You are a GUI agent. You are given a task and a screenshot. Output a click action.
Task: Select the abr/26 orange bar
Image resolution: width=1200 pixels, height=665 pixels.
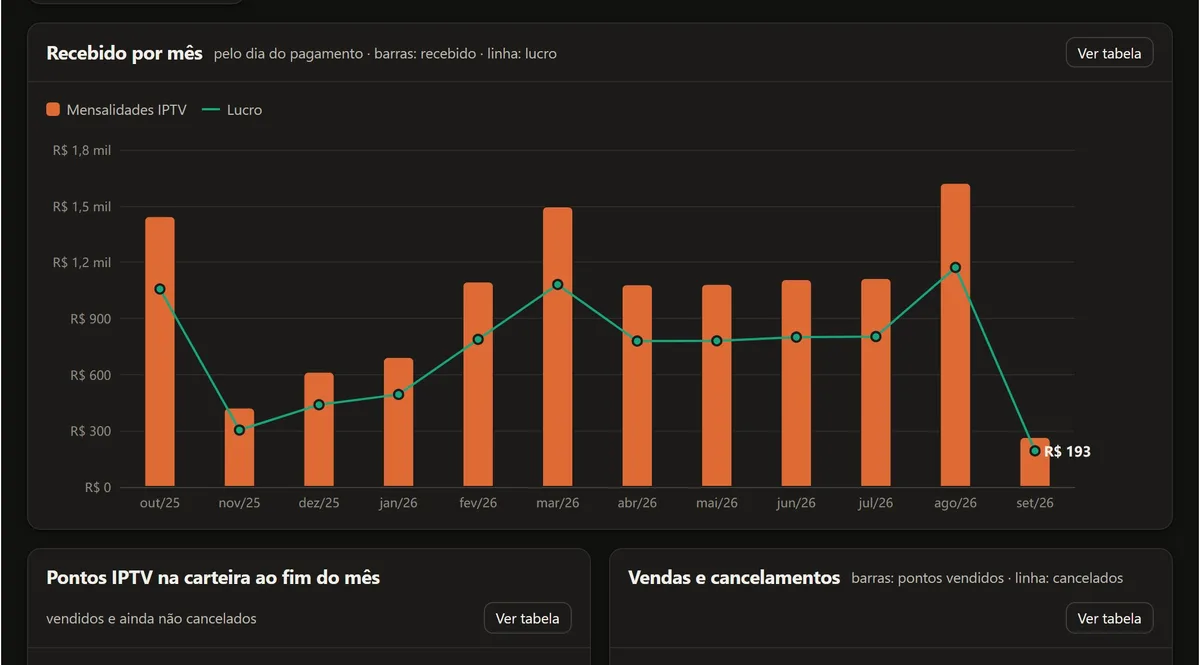pyautogui.click(x=637, y=386)
